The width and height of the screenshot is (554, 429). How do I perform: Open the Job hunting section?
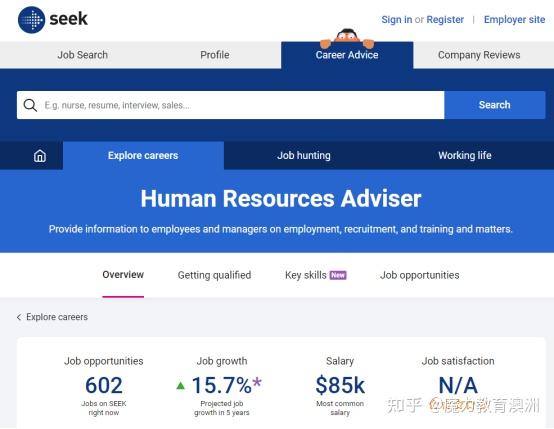pyautogui.click(x=304, y=155)
